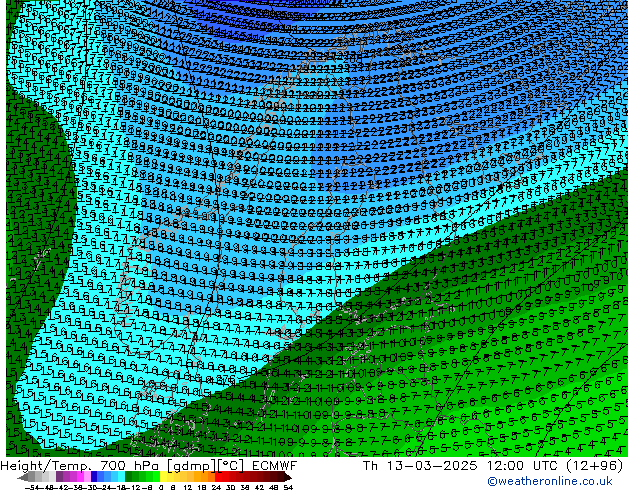Click the gray section of the temperature legend

pos(38,477)
